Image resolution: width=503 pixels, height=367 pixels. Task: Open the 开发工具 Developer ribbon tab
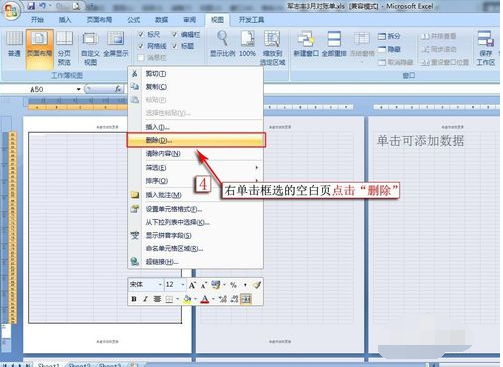(x=251, y=20)
